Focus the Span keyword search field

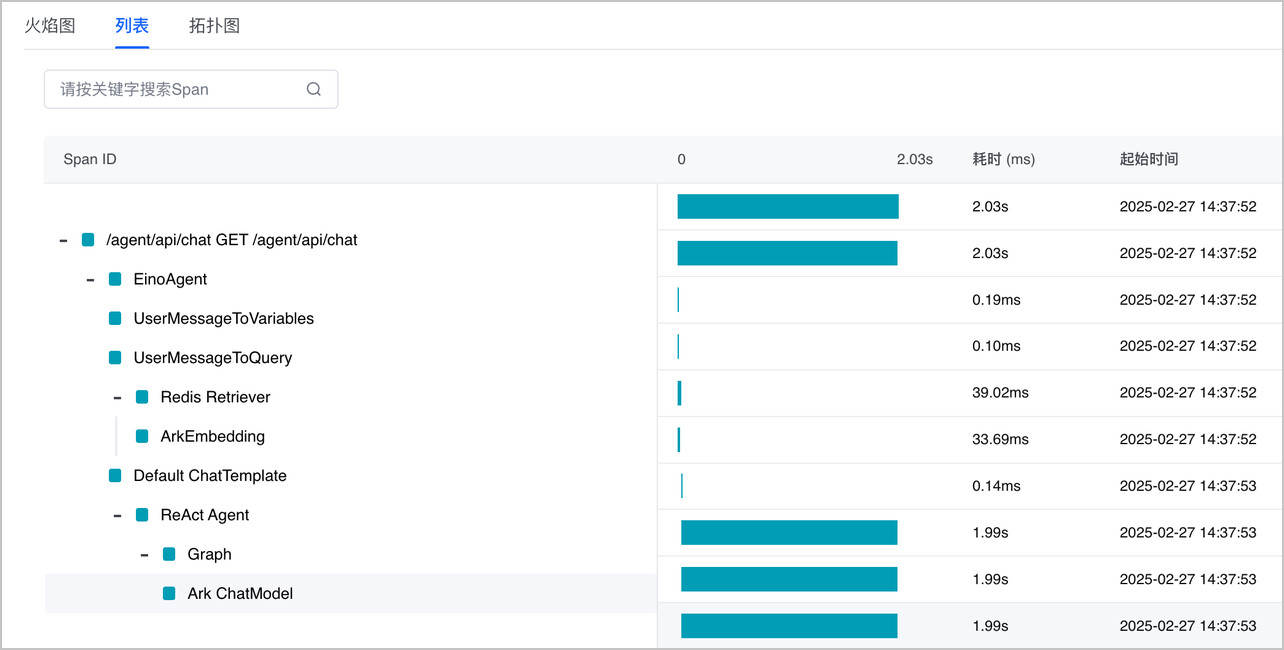[x=175, y=89]
